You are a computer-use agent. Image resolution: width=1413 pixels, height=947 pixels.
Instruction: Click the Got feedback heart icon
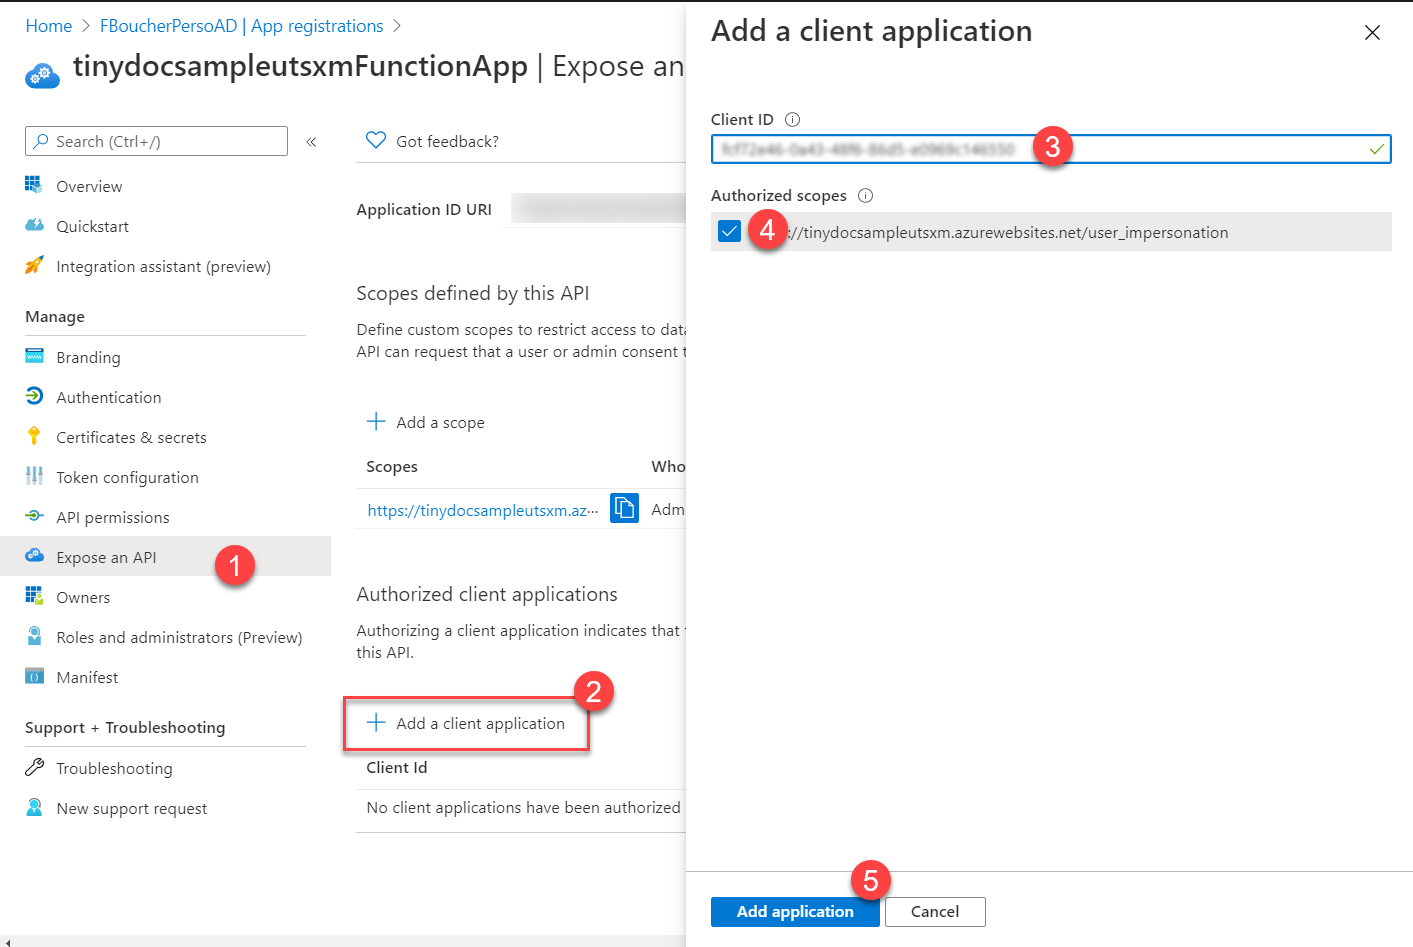click(375, 140)
